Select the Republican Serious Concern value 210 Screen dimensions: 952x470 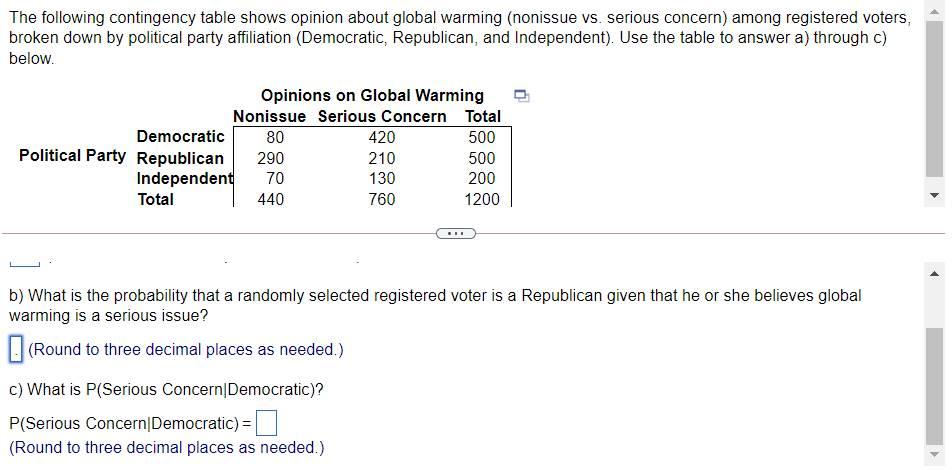(382, 158)
